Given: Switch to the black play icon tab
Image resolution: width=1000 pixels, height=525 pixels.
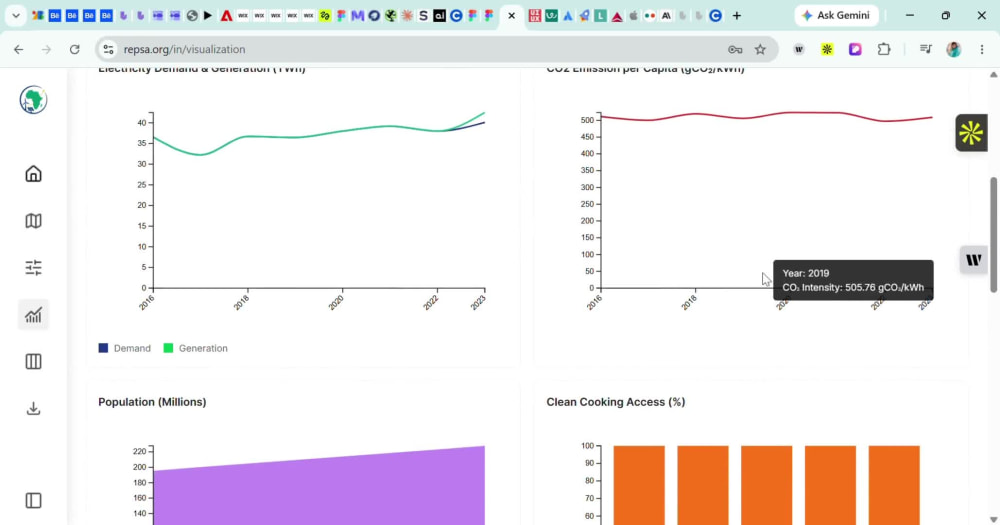Looking at the screenshot, I should click(x=208, y=15).
